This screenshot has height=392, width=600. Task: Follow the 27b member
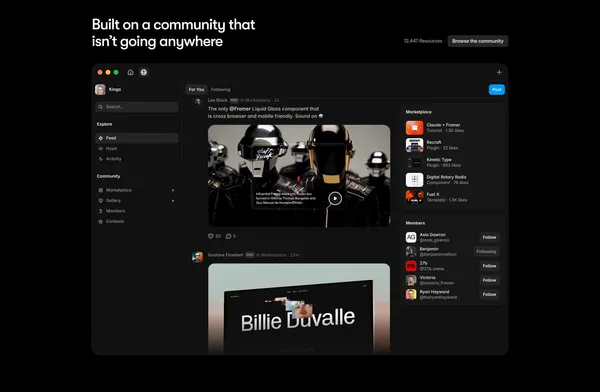[489, 266]
